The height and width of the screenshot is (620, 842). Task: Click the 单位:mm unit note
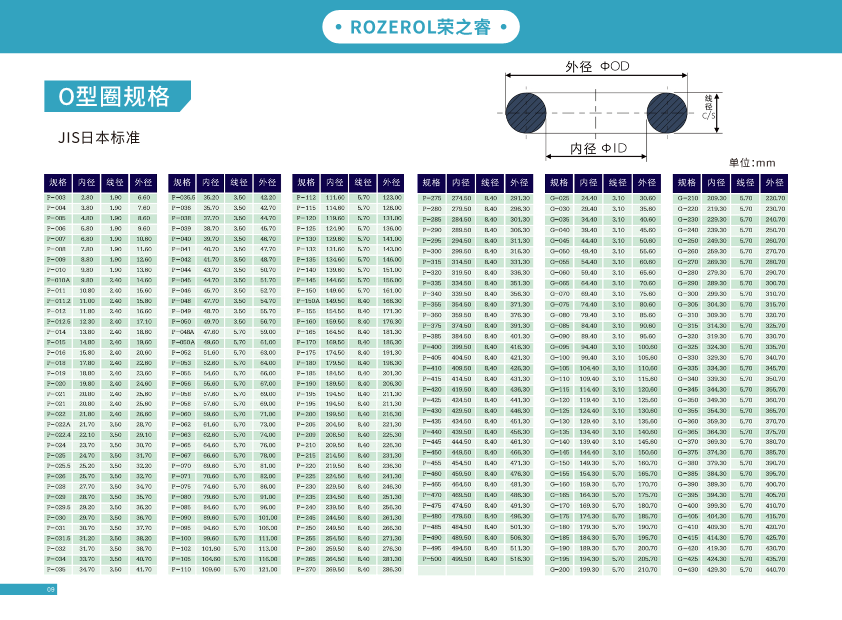(x=752, y=163)
